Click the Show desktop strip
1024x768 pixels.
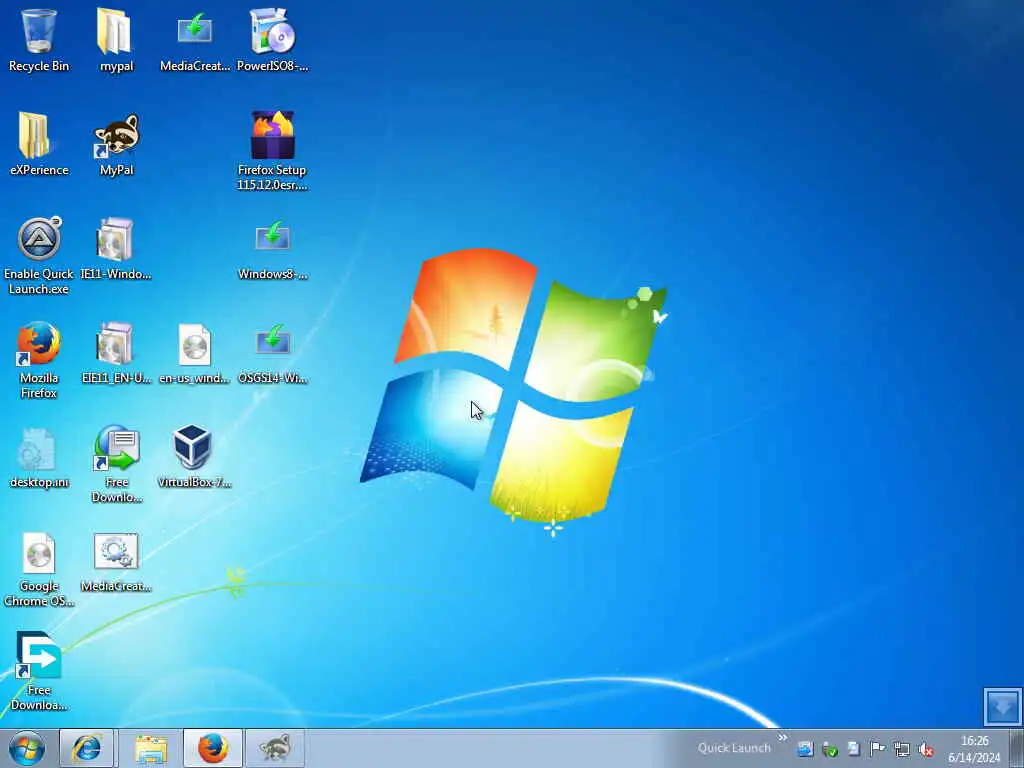[1017, 748]
